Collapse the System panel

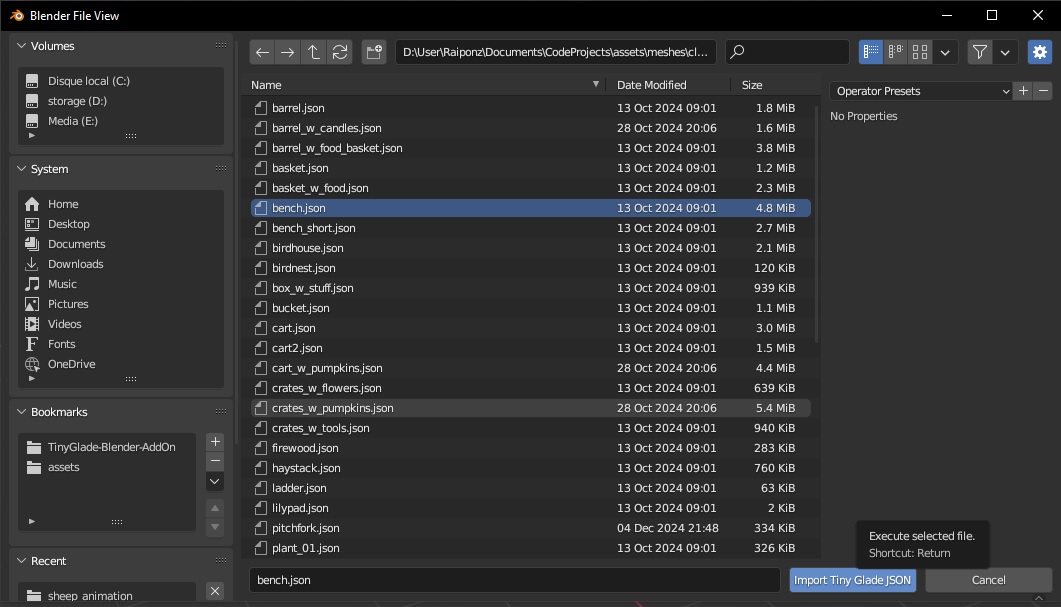[x=22, y=168]
